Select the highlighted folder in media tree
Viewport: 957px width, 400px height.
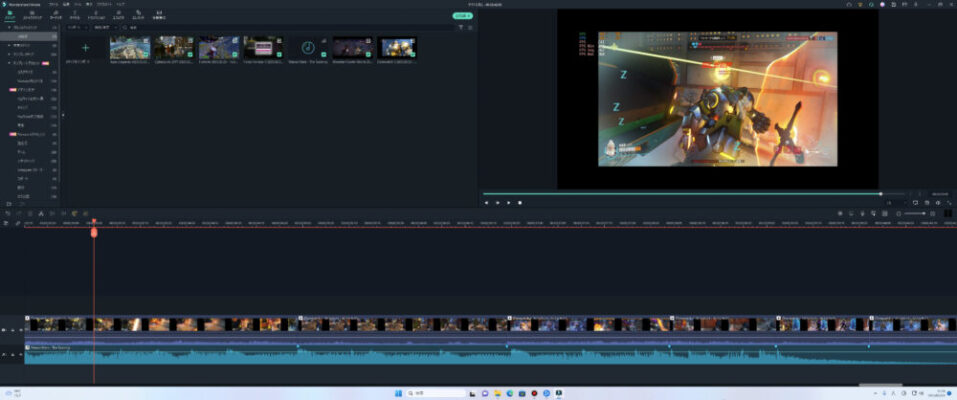pos(30,37)
